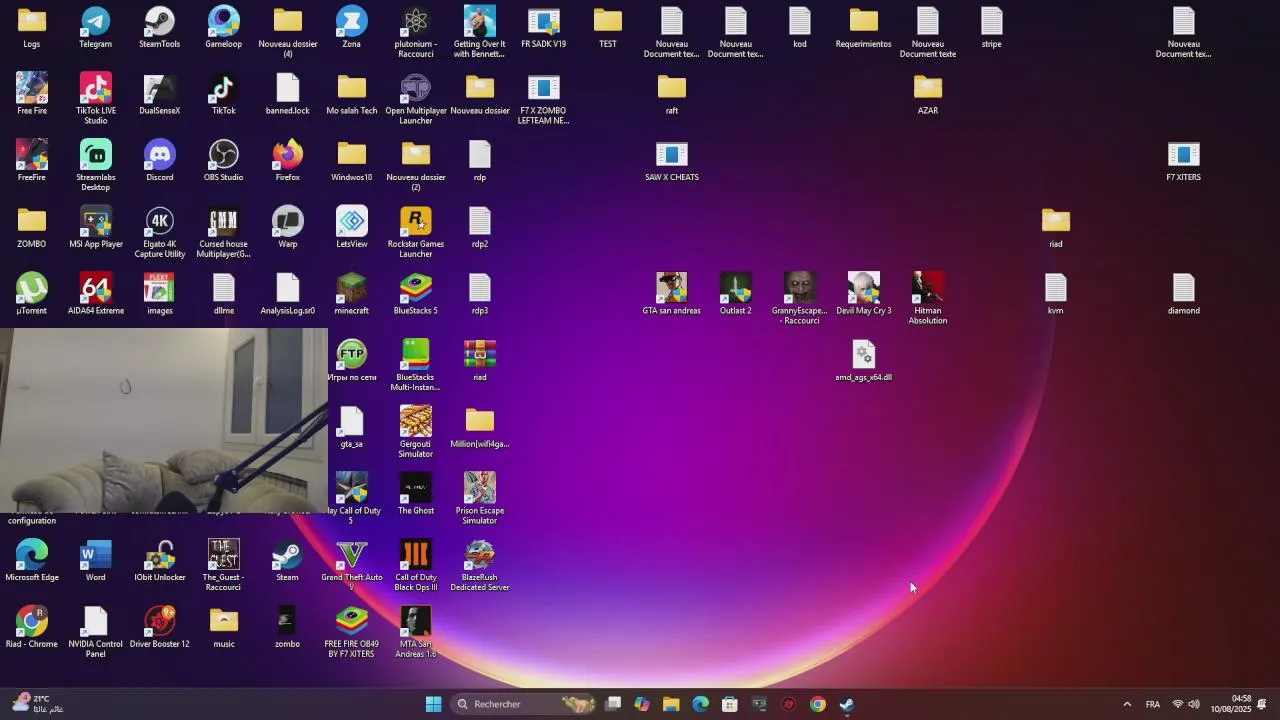
Task: Select the BlazeRush Dedicated Server icon
Action: point(480,565)
